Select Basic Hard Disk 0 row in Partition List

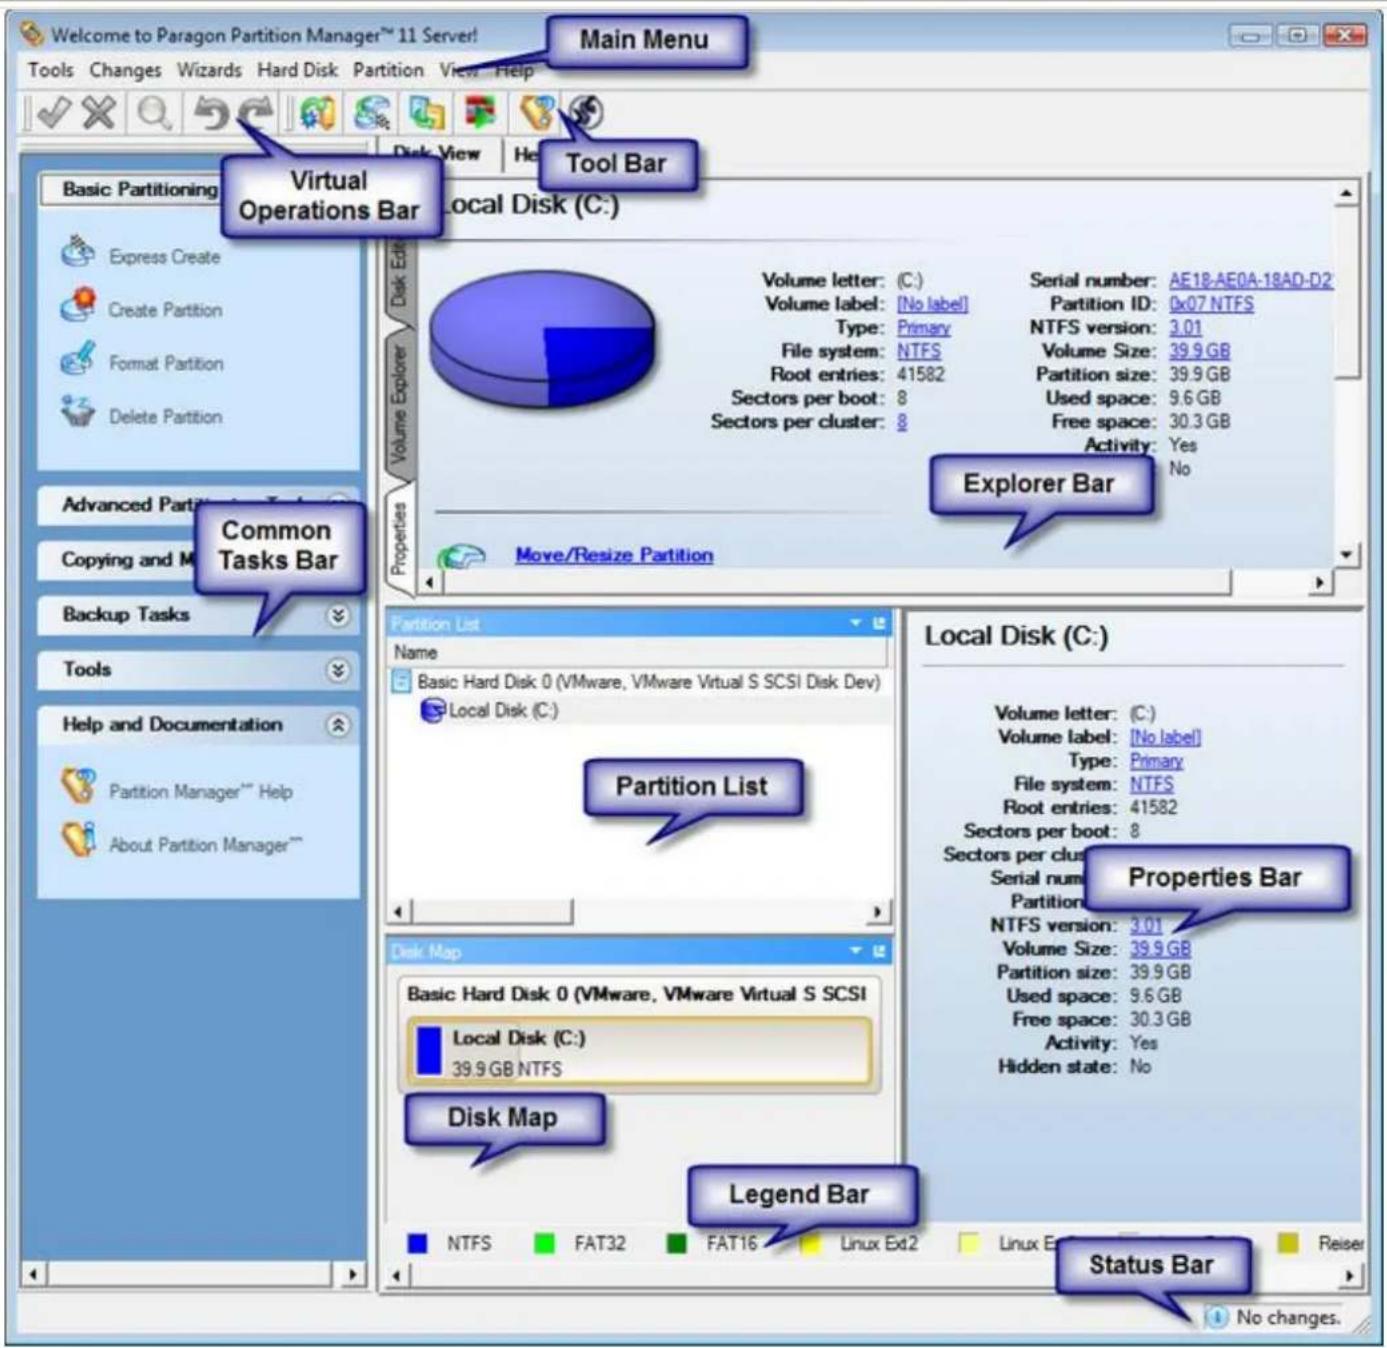[640, 682]
